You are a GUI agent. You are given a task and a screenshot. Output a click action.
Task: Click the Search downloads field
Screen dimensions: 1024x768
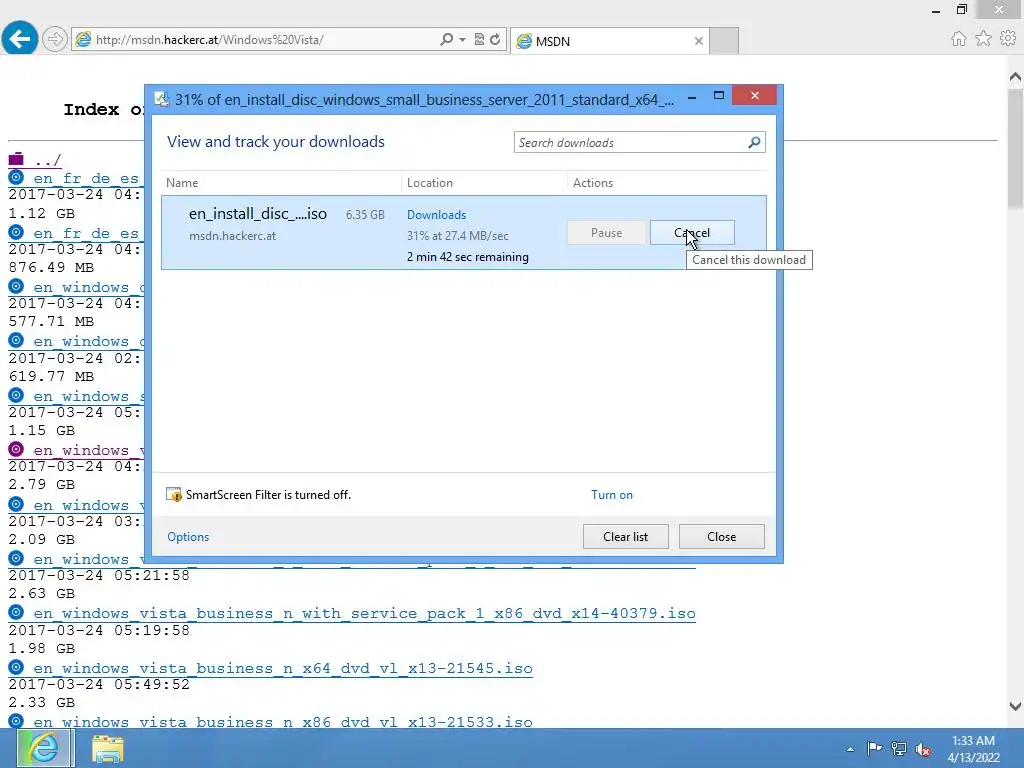[630, 142]
